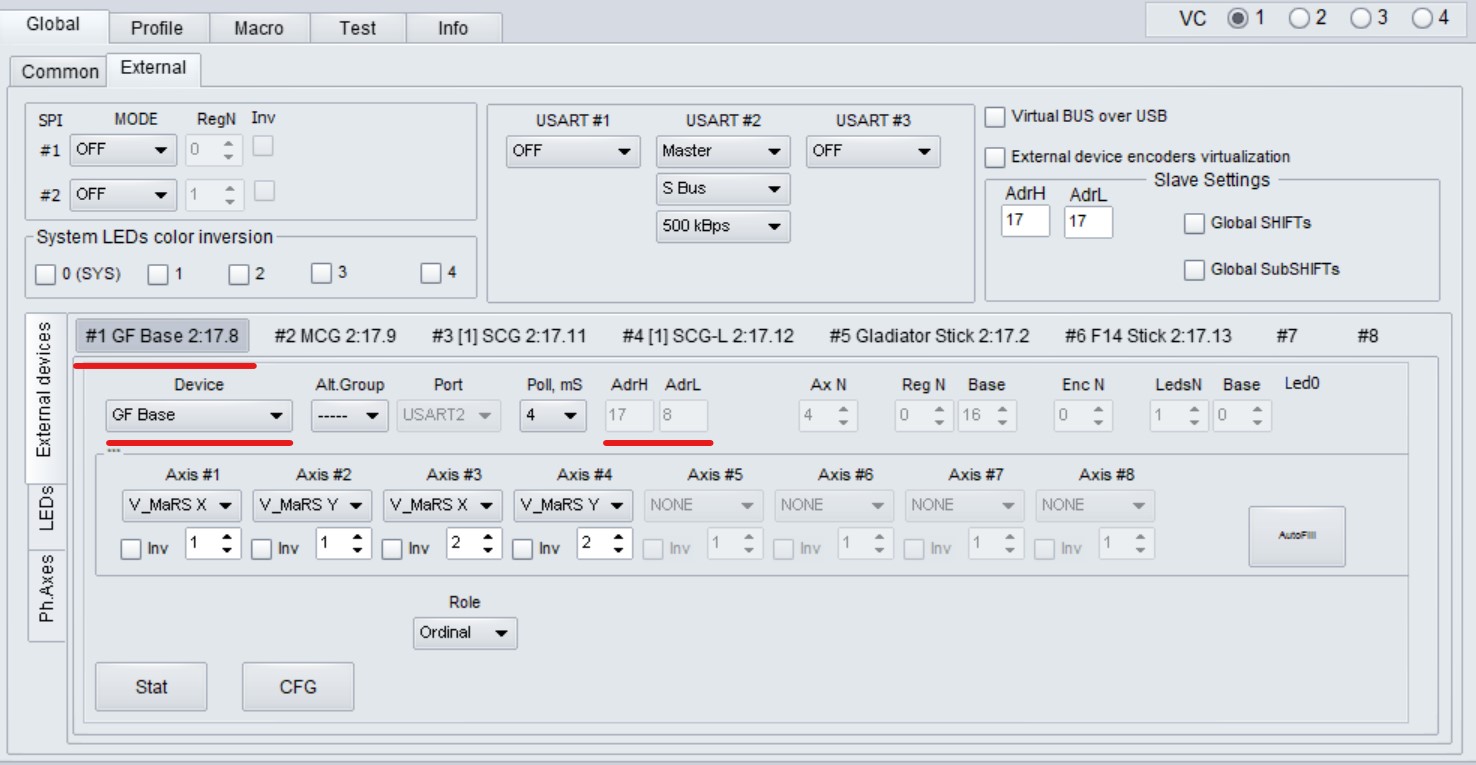The width and height of the screenshot is (1476, 765).
Task: Open the LEDs vertical side tab
Action: point(46,509)
